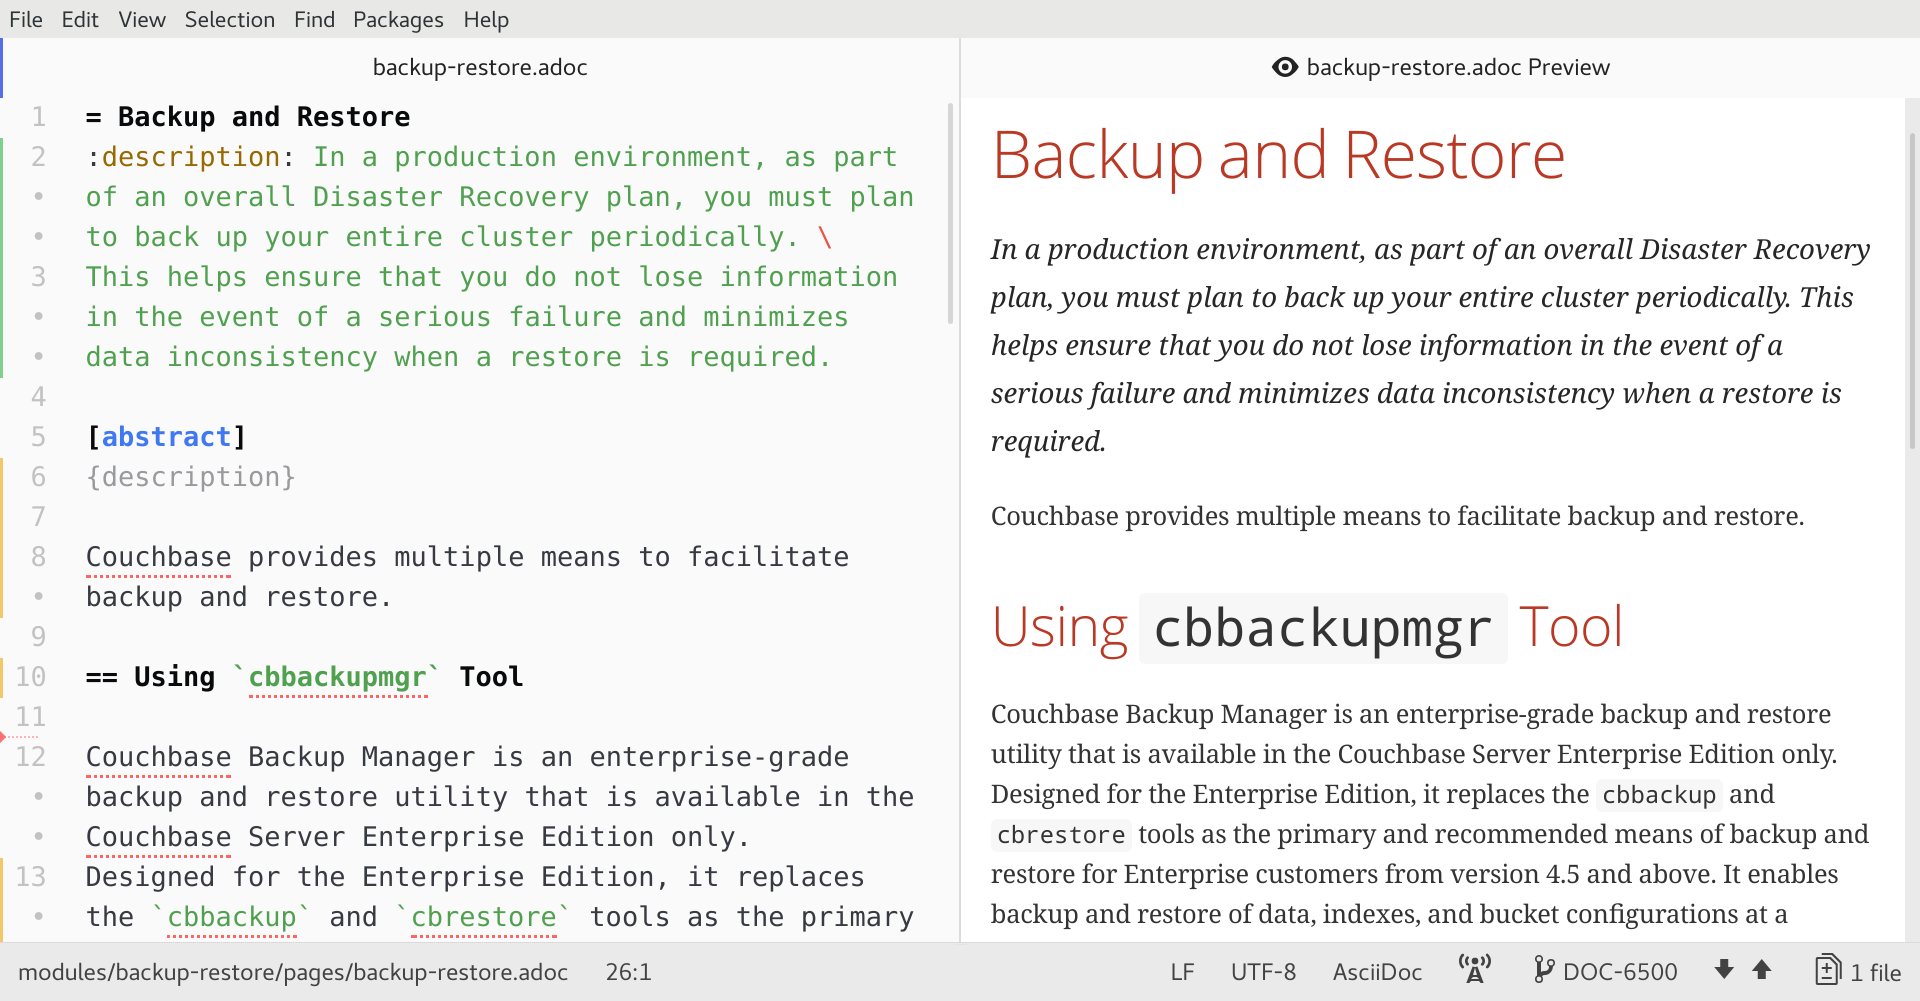Switch to backup-restore.adoc editor tab
Screen dimensions: 1920x1001
point(480,67)
